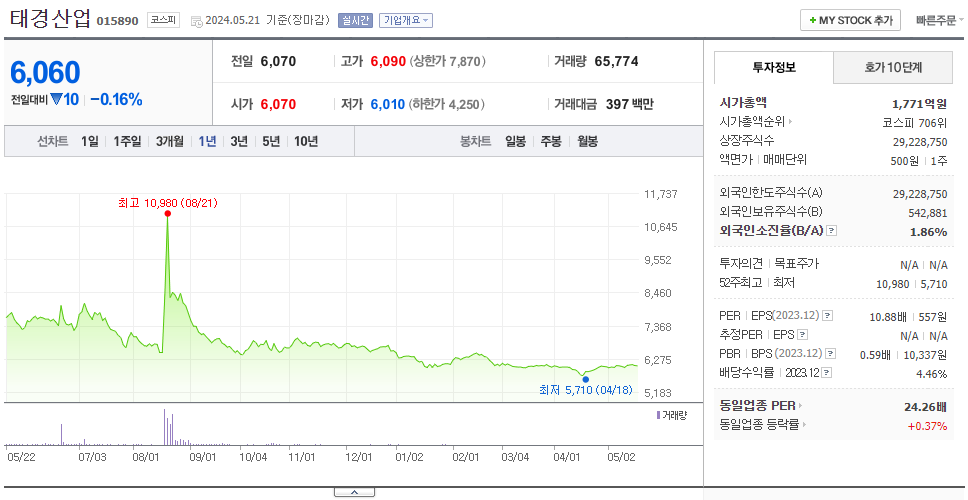
Task: Select 3년 line chart period
Action: pos(239,141)
